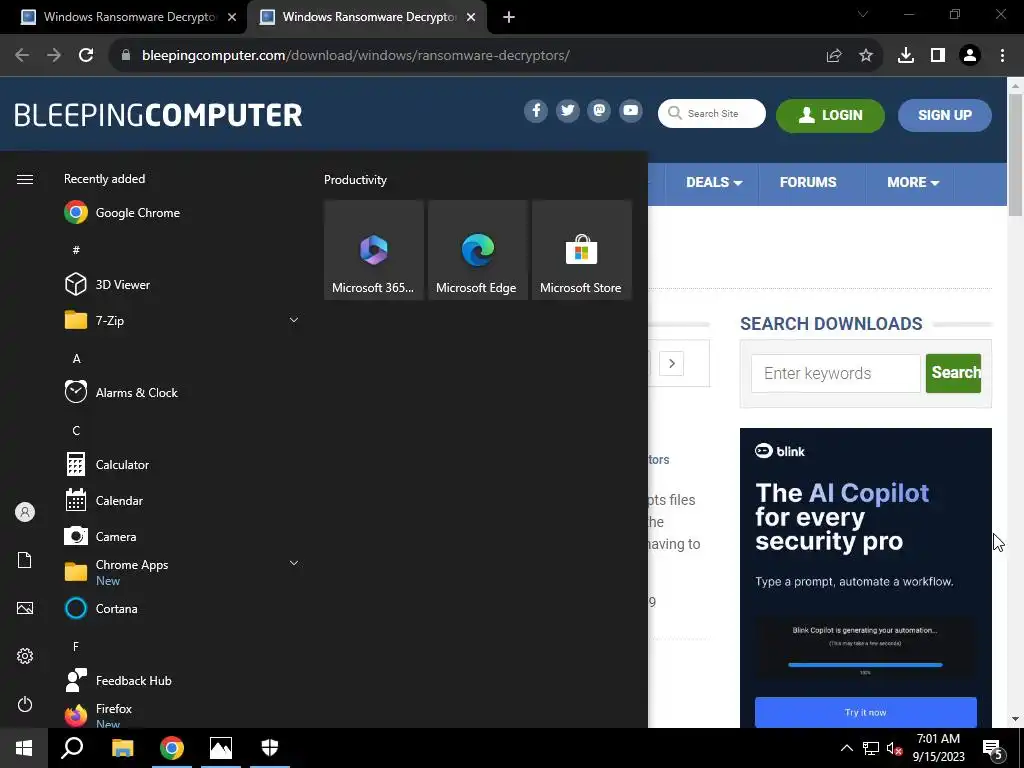
Task: Open BleepingComputer Mastodon icon
Action: pos(599,111)
